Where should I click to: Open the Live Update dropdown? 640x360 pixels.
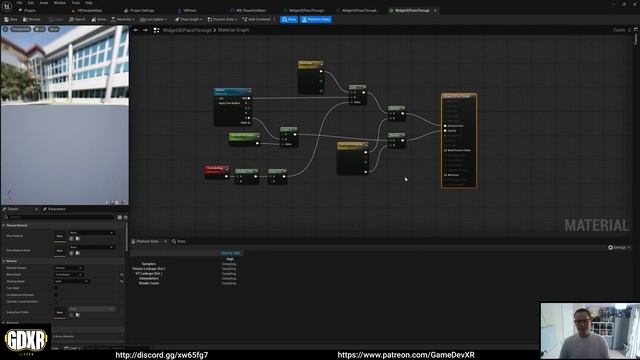(153, 19)
